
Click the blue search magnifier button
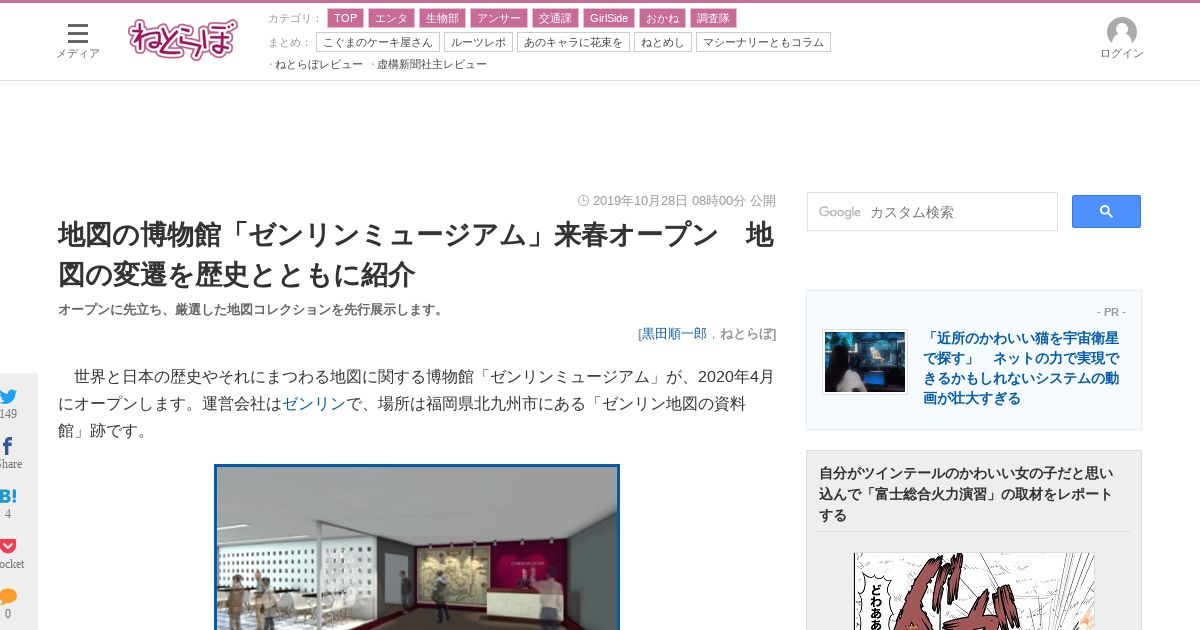[x=1106, y=211]
